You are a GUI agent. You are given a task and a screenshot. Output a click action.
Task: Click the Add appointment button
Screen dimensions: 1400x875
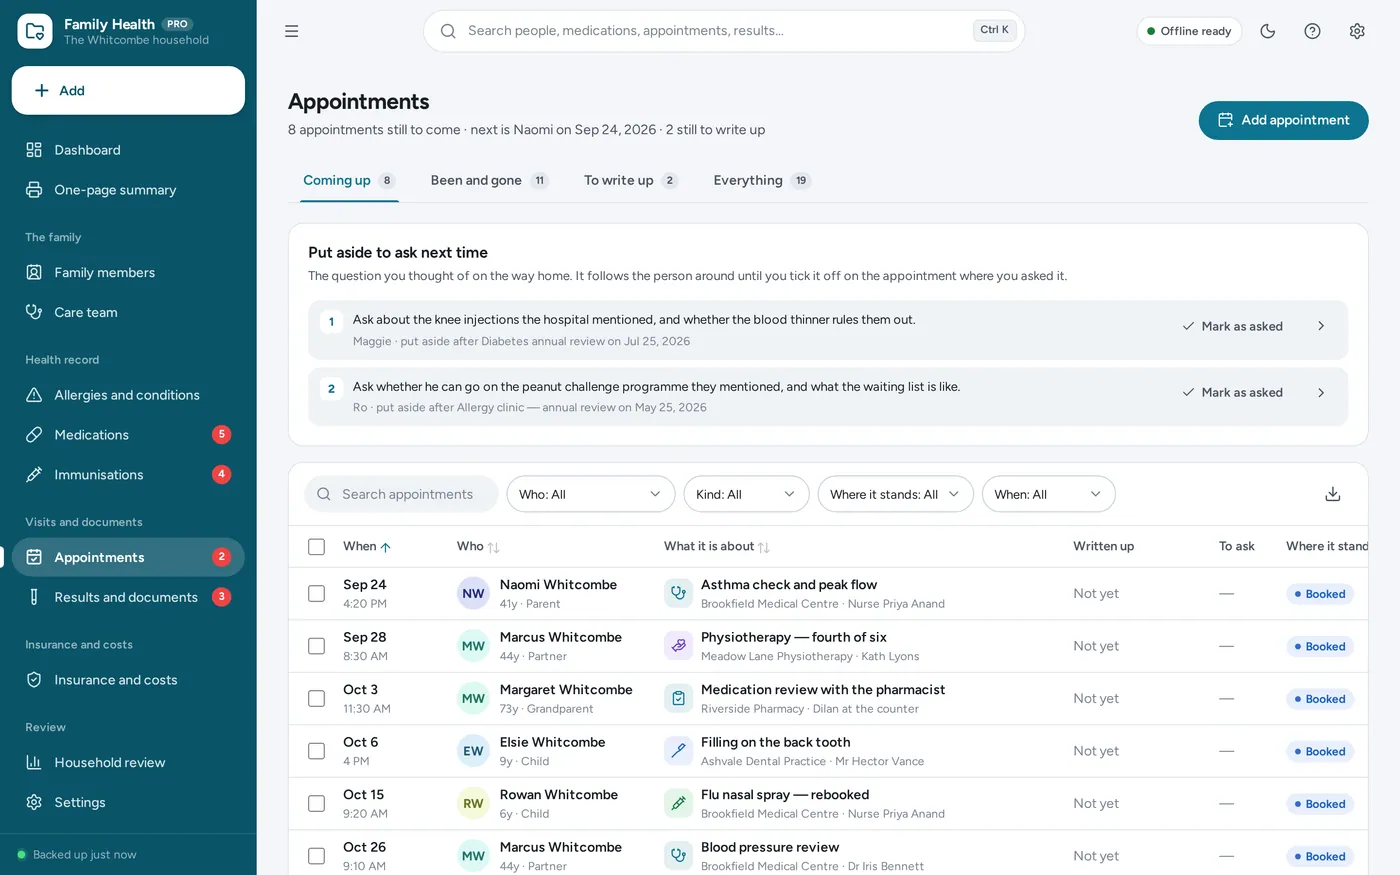pyautogui.click(x=1283, y=120)
